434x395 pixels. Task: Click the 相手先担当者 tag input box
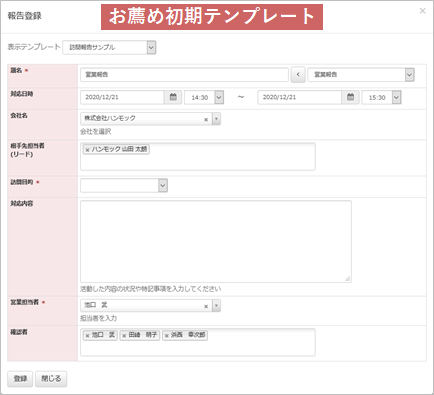198,157
